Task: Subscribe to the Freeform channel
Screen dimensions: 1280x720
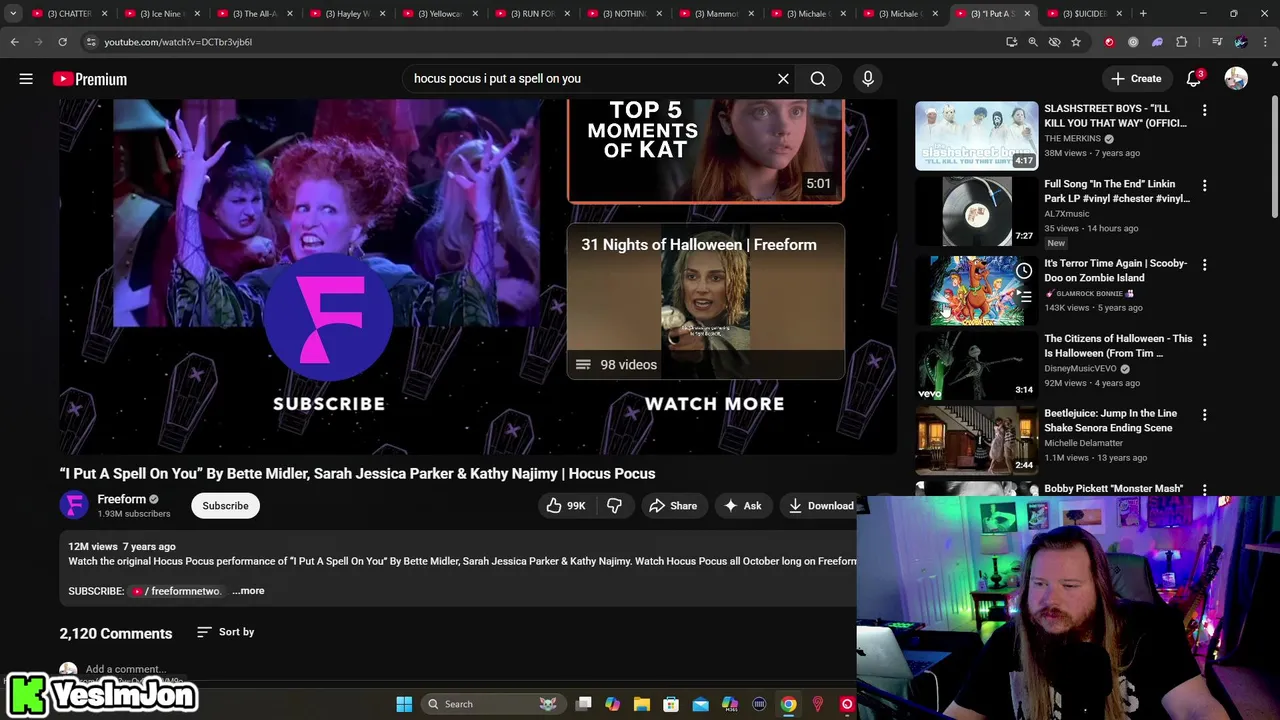Action: point(225,506)
